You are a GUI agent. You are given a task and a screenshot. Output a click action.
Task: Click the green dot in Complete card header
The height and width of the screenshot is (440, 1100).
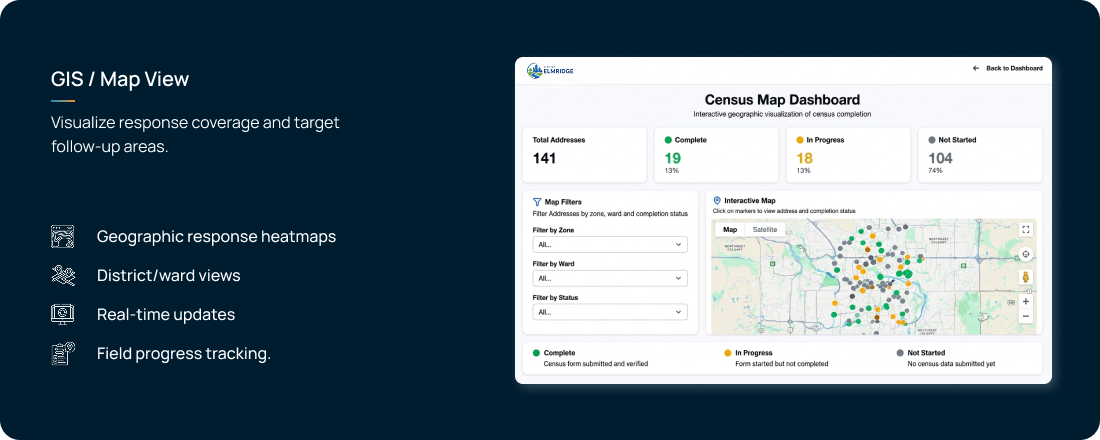pos(668,140)
